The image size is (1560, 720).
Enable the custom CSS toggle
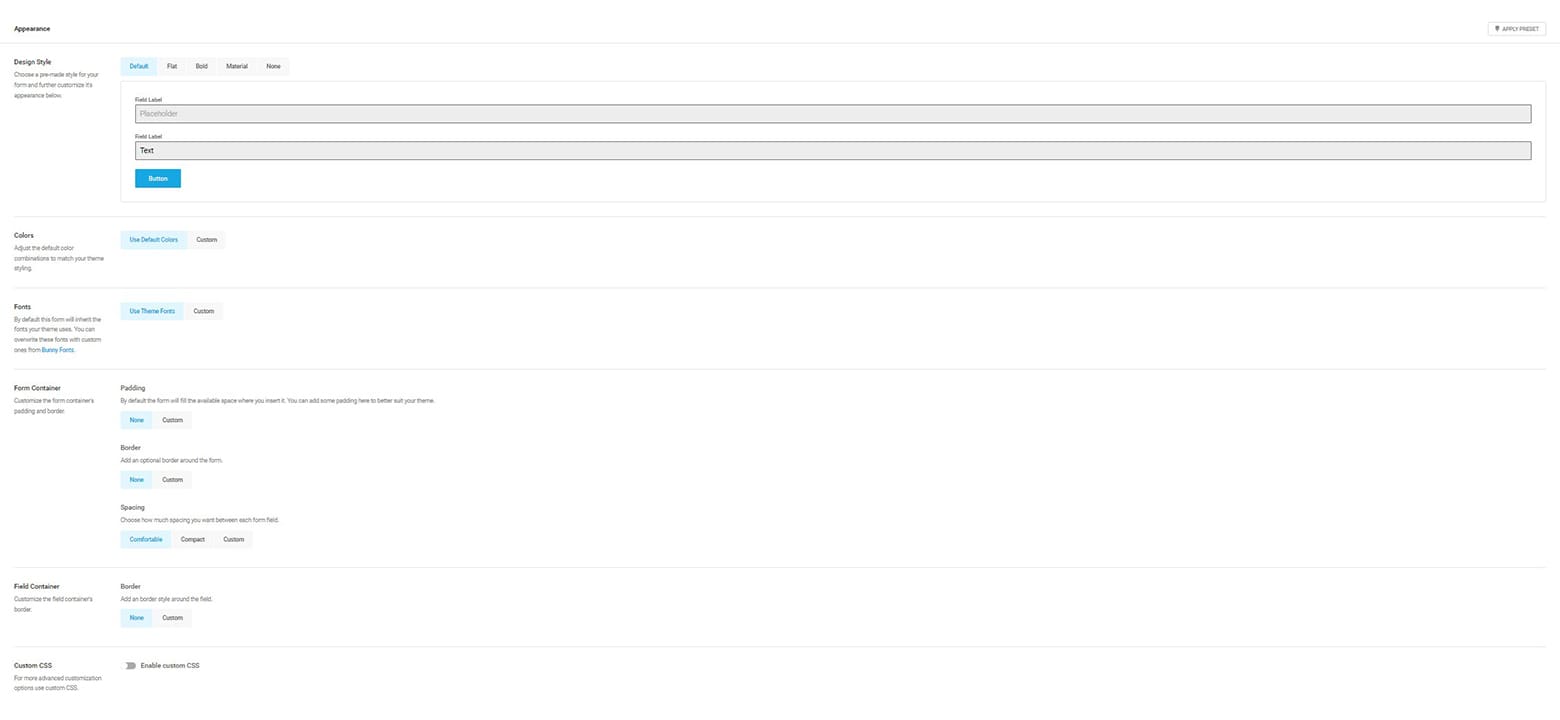tap(130, 665)
